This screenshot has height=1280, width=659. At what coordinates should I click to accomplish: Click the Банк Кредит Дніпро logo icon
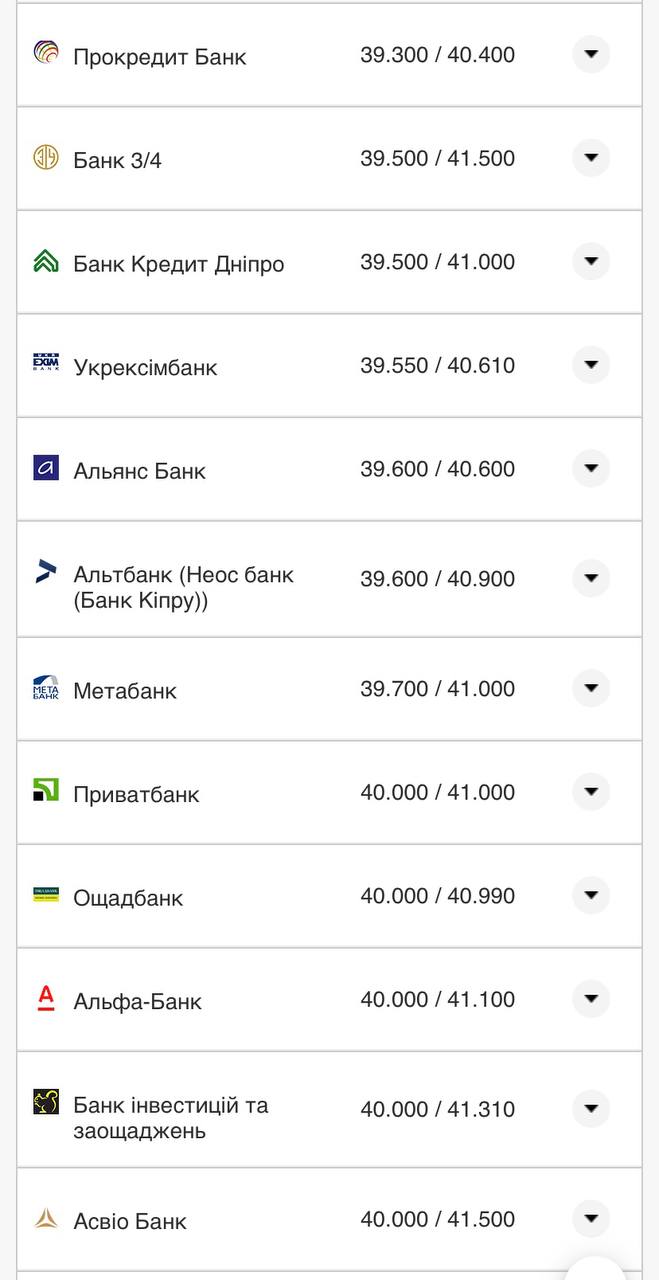(x=46, y=261)
